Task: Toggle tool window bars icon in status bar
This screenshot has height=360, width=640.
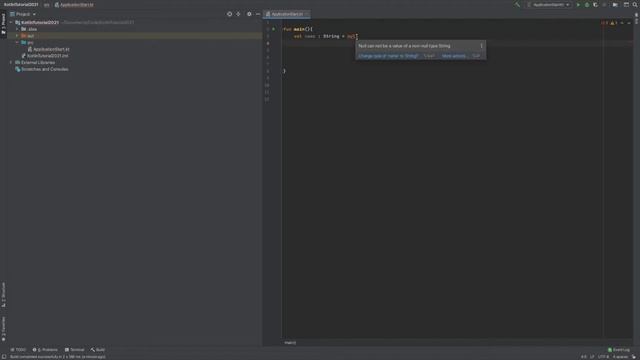Action: click(x=4, y=357)
